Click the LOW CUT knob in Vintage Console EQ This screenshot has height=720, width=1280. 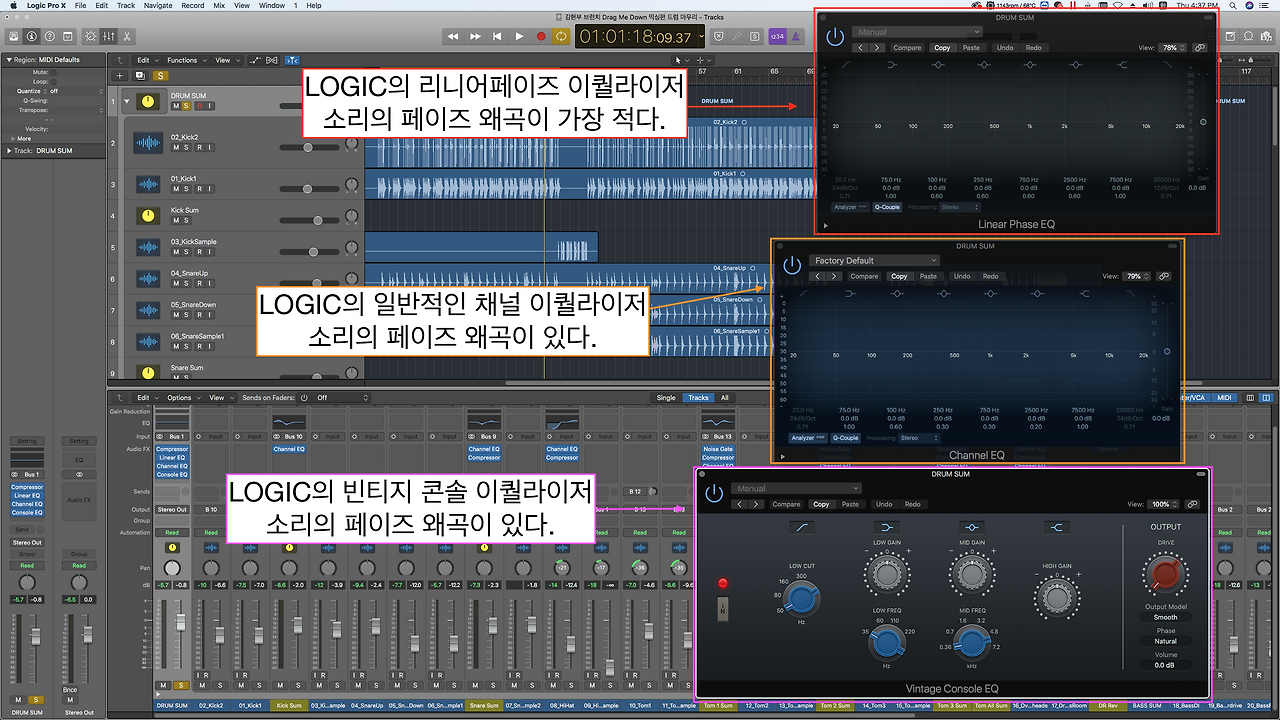click(x=801, y=599)
